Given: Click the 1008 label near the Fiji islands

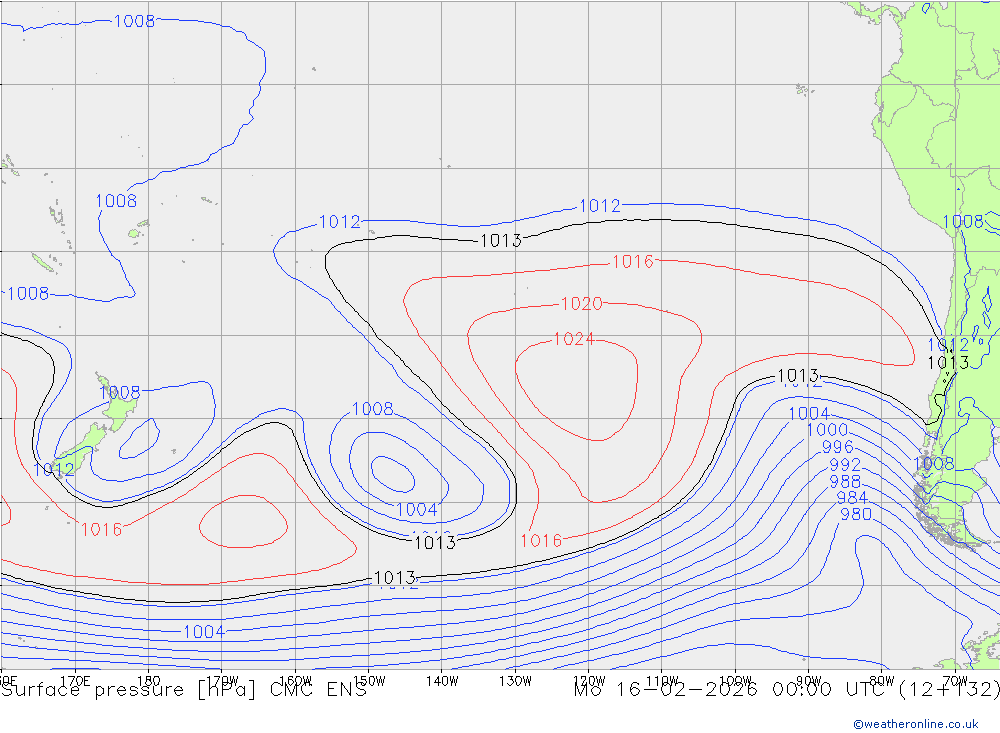Looking at the screenshot, I should point(116,201).
